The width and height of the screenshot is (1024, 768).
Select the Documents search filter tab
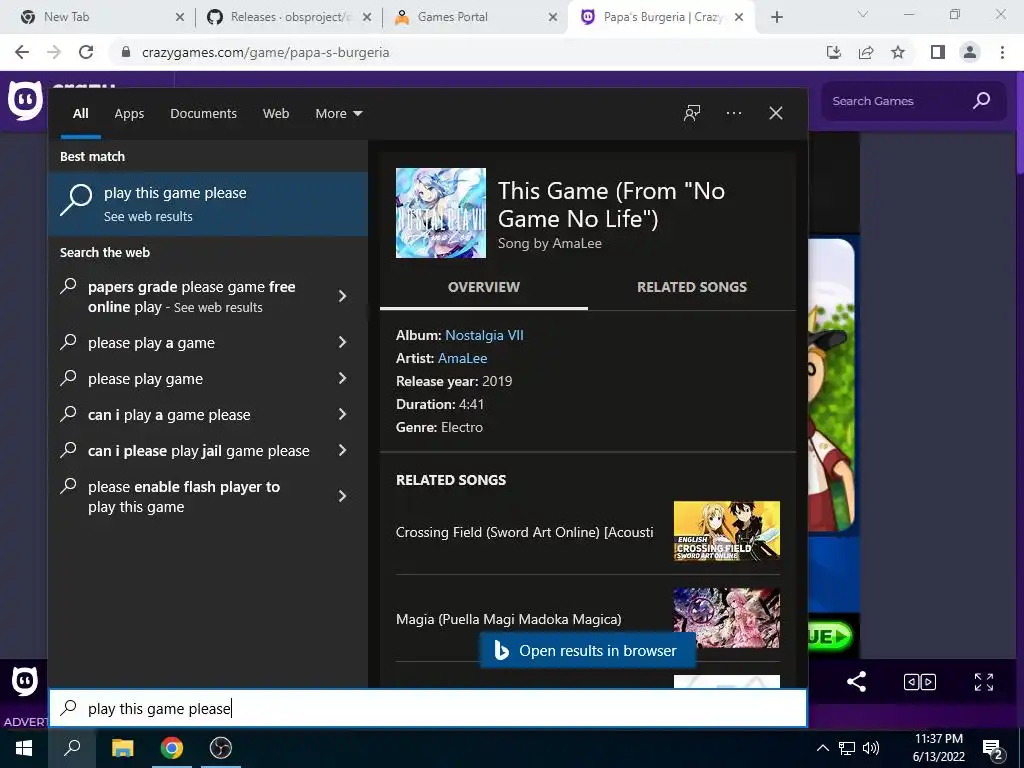[x=203, y=114]
